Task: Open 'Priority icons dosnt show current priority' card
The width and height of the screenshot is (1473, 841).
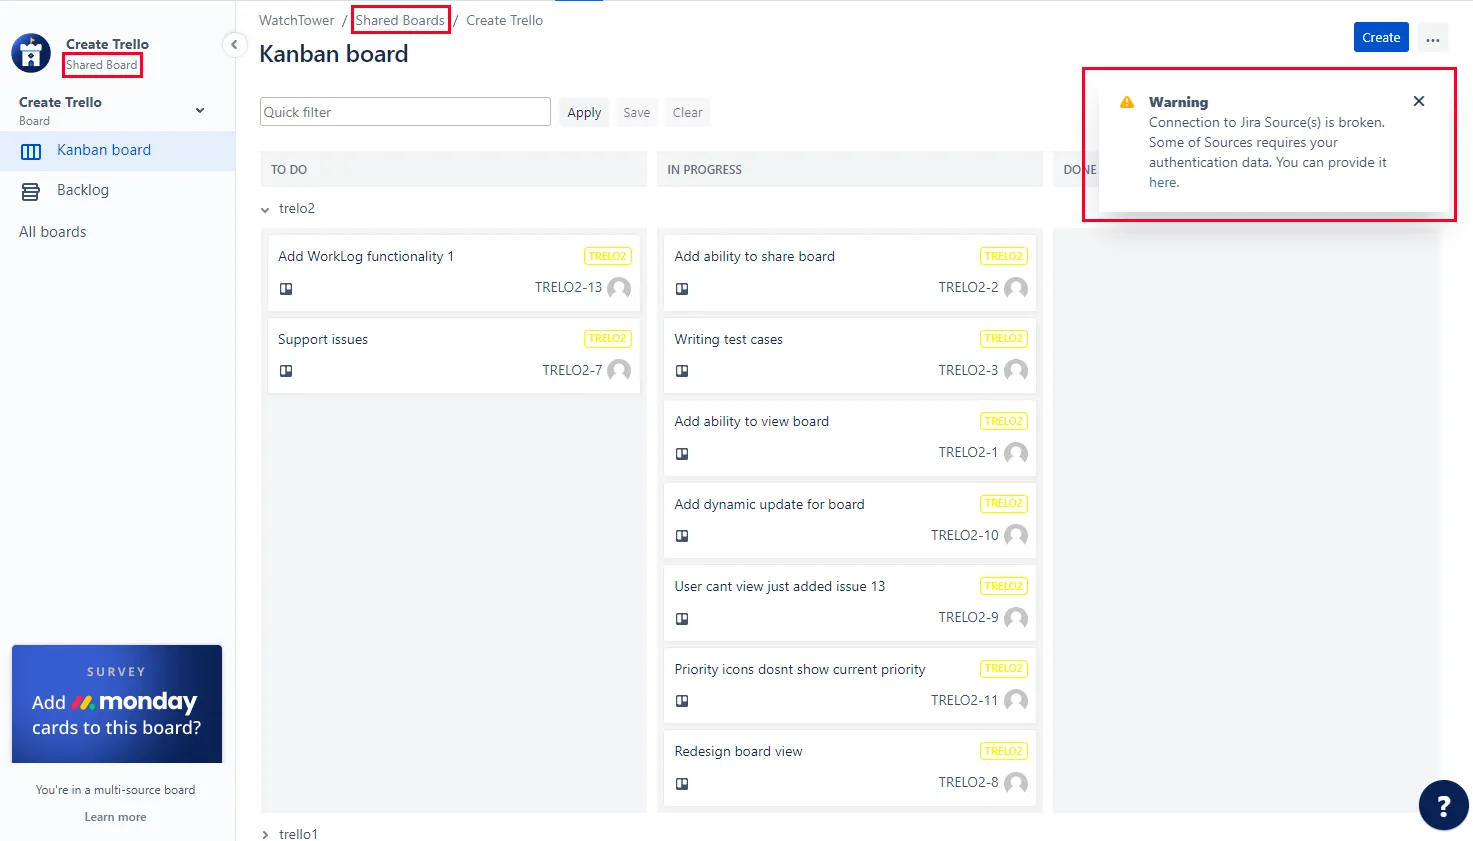Action: [850, 685]
